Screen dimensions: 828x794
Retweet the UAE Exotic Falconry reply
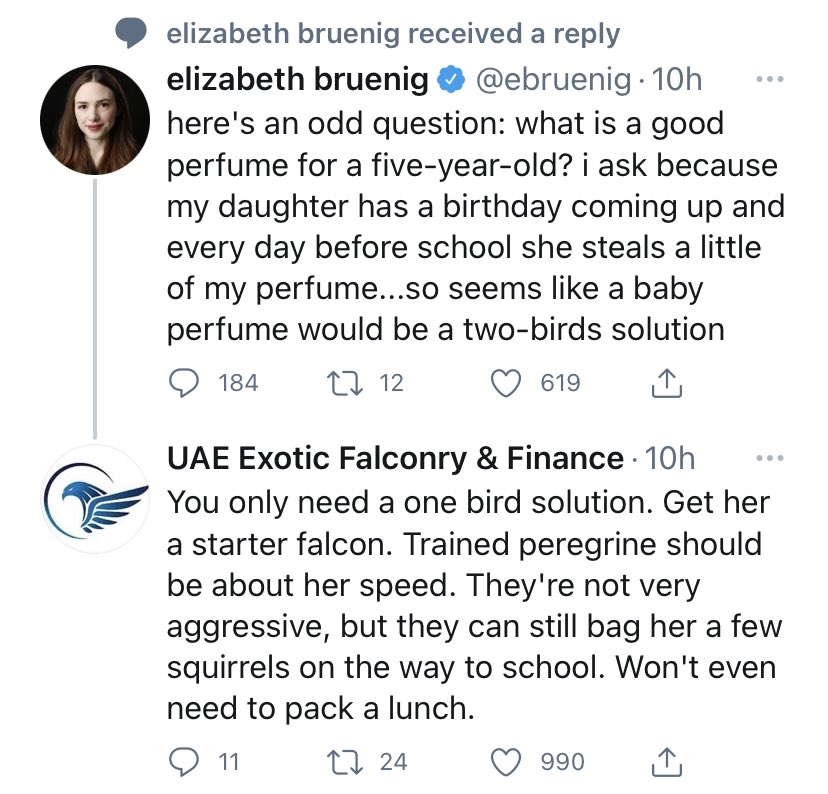tap(345, 762)
